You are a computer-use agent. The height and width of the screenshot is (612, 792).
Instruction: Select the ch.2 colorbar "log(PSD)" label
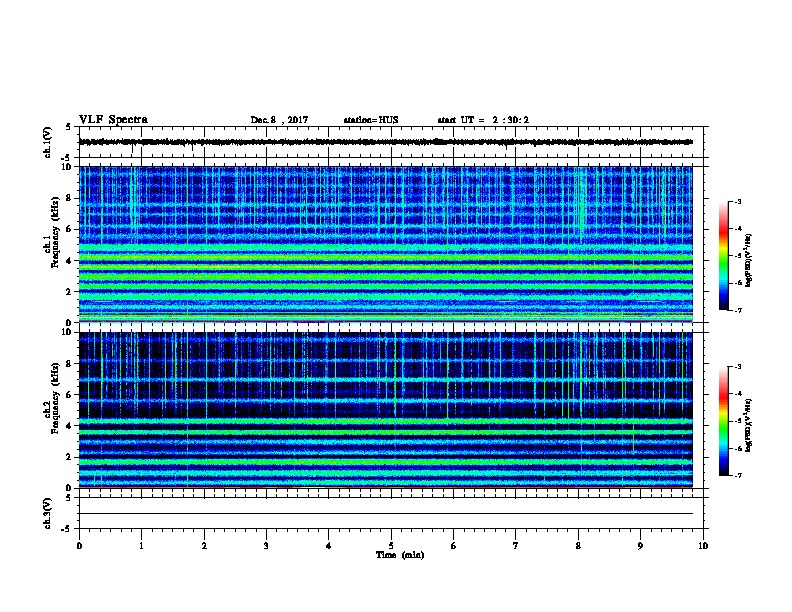pyautogui.click(x=749, y=426)
